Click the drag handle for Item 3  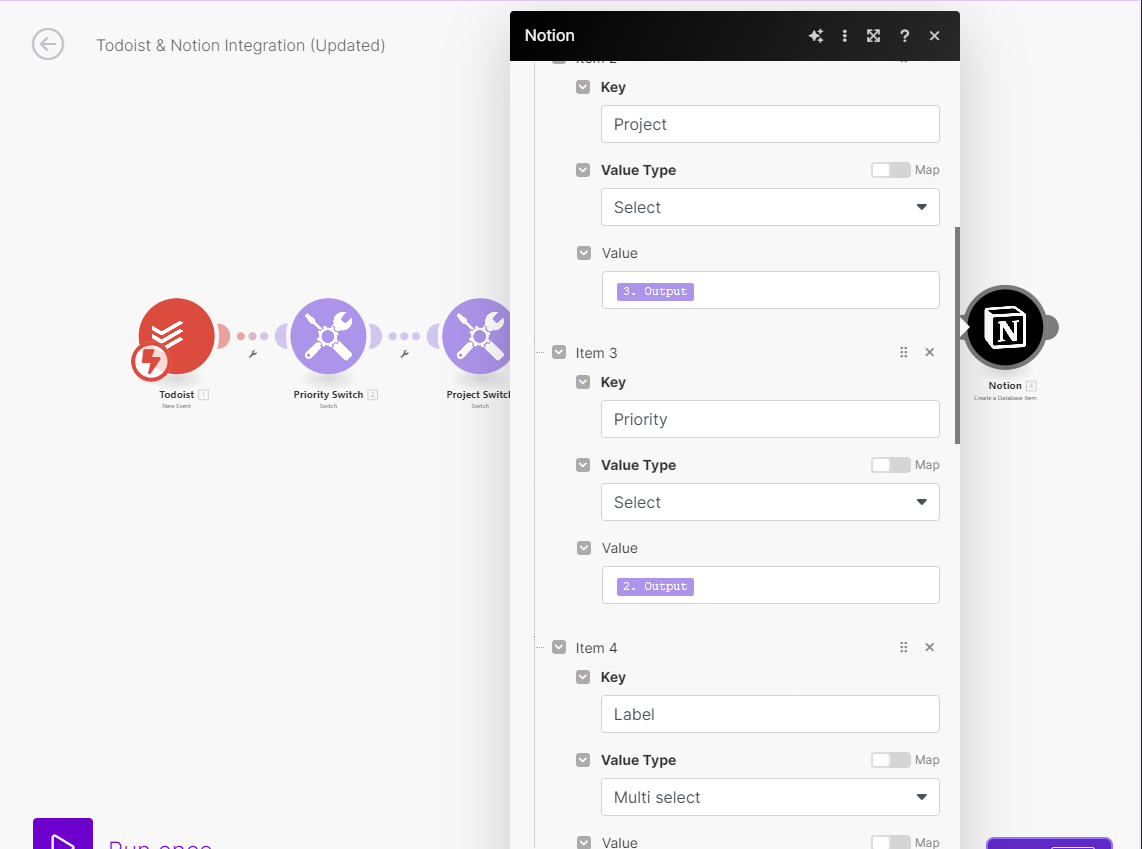point(904,352)
